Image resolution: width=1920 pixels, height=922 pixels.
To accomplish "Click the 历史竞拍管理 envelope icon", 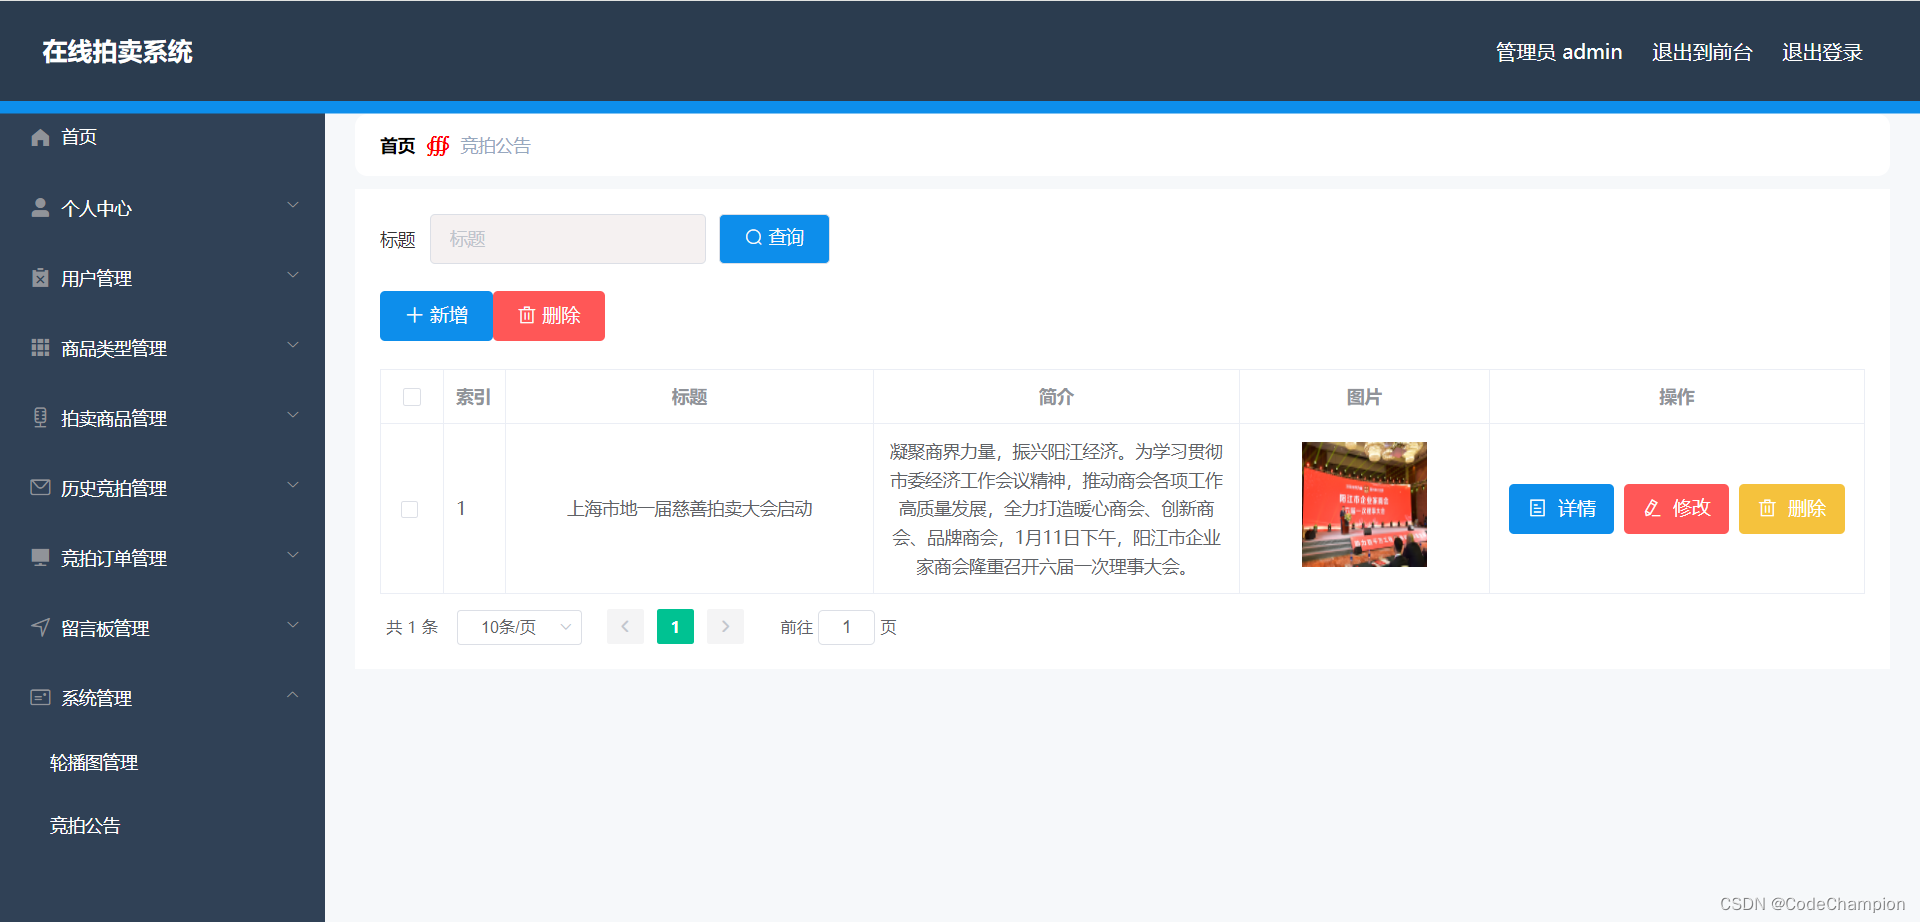I will [x=40, y=487].
